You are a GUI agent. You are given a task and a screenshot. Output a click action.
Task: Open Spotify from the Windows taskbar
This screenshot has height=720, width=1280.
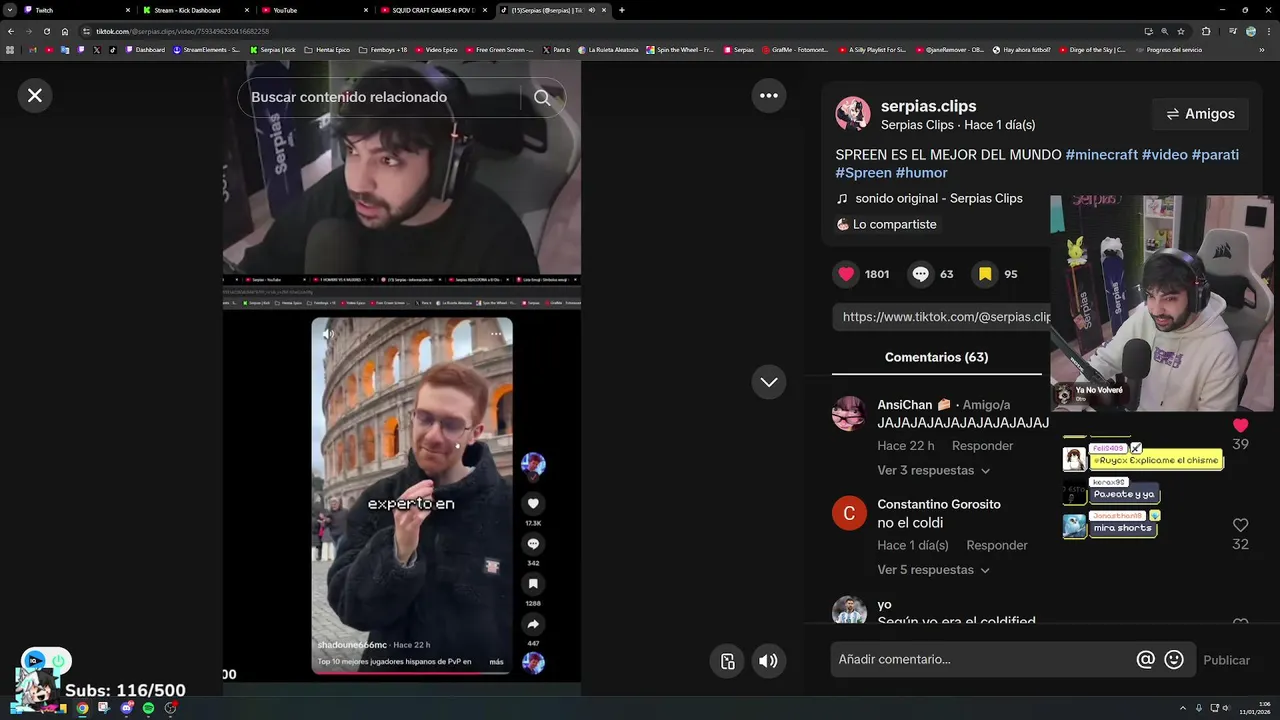[x=148, y=708]
